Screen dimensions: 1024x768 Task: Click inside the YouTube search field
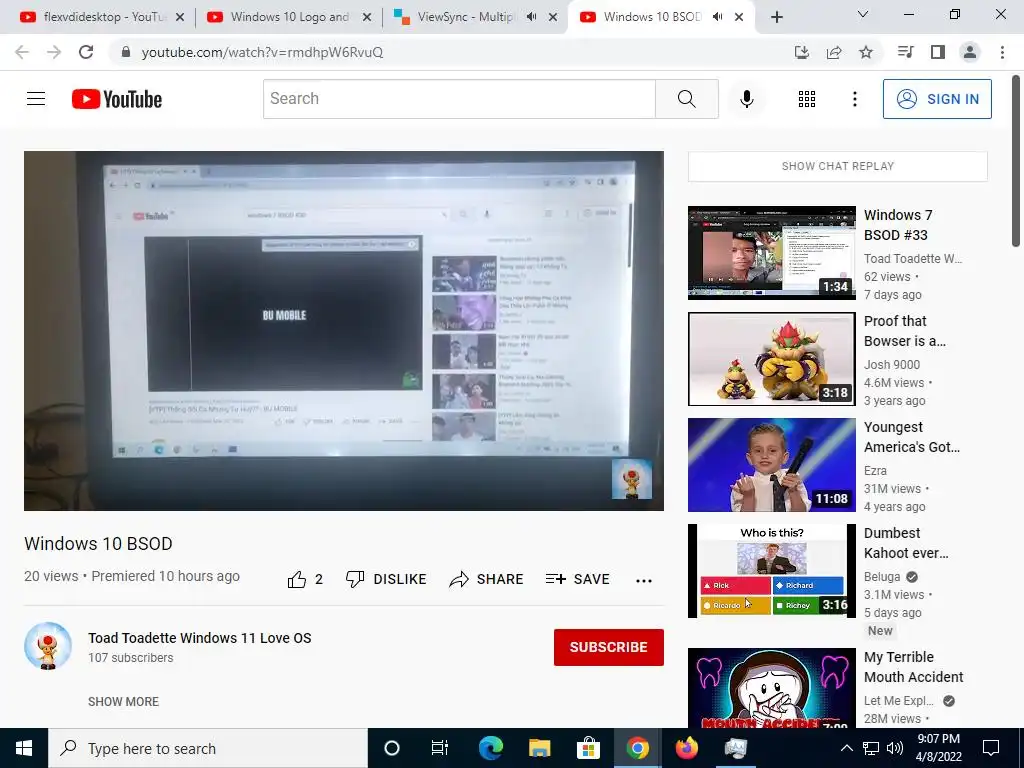point(459,99)
